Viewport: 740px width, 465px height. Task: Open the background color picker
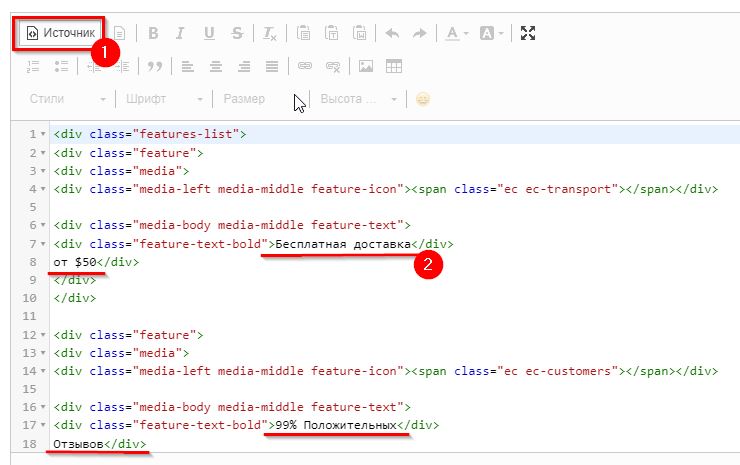[x=491, y=33]
